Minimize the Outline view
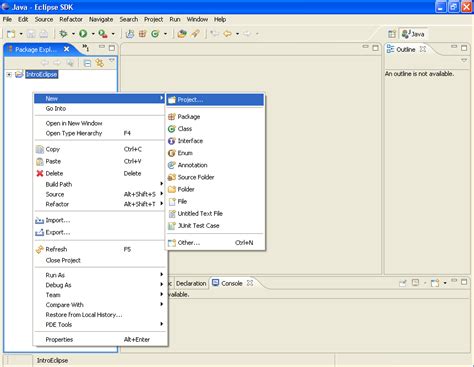The width and height of the screenshot is (474, 367). (454, 47)
